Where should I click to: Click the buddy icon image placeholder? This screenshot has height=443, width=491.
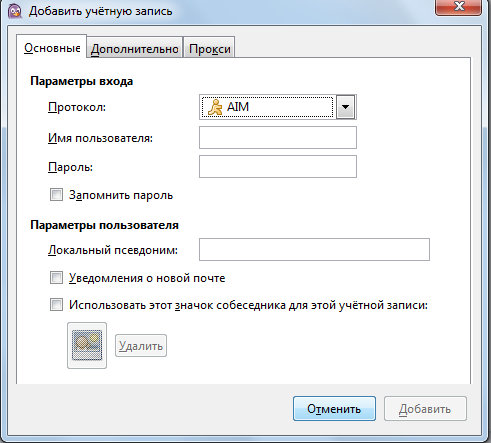(x=87, y=345)
